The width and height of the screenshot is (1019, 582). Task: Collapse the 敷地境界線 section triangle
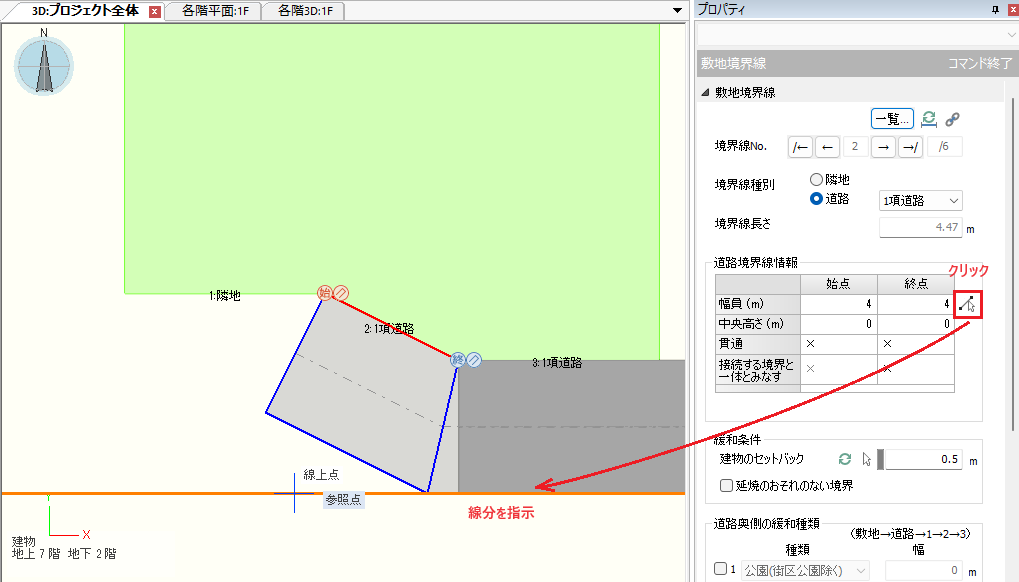click(705, 93)
